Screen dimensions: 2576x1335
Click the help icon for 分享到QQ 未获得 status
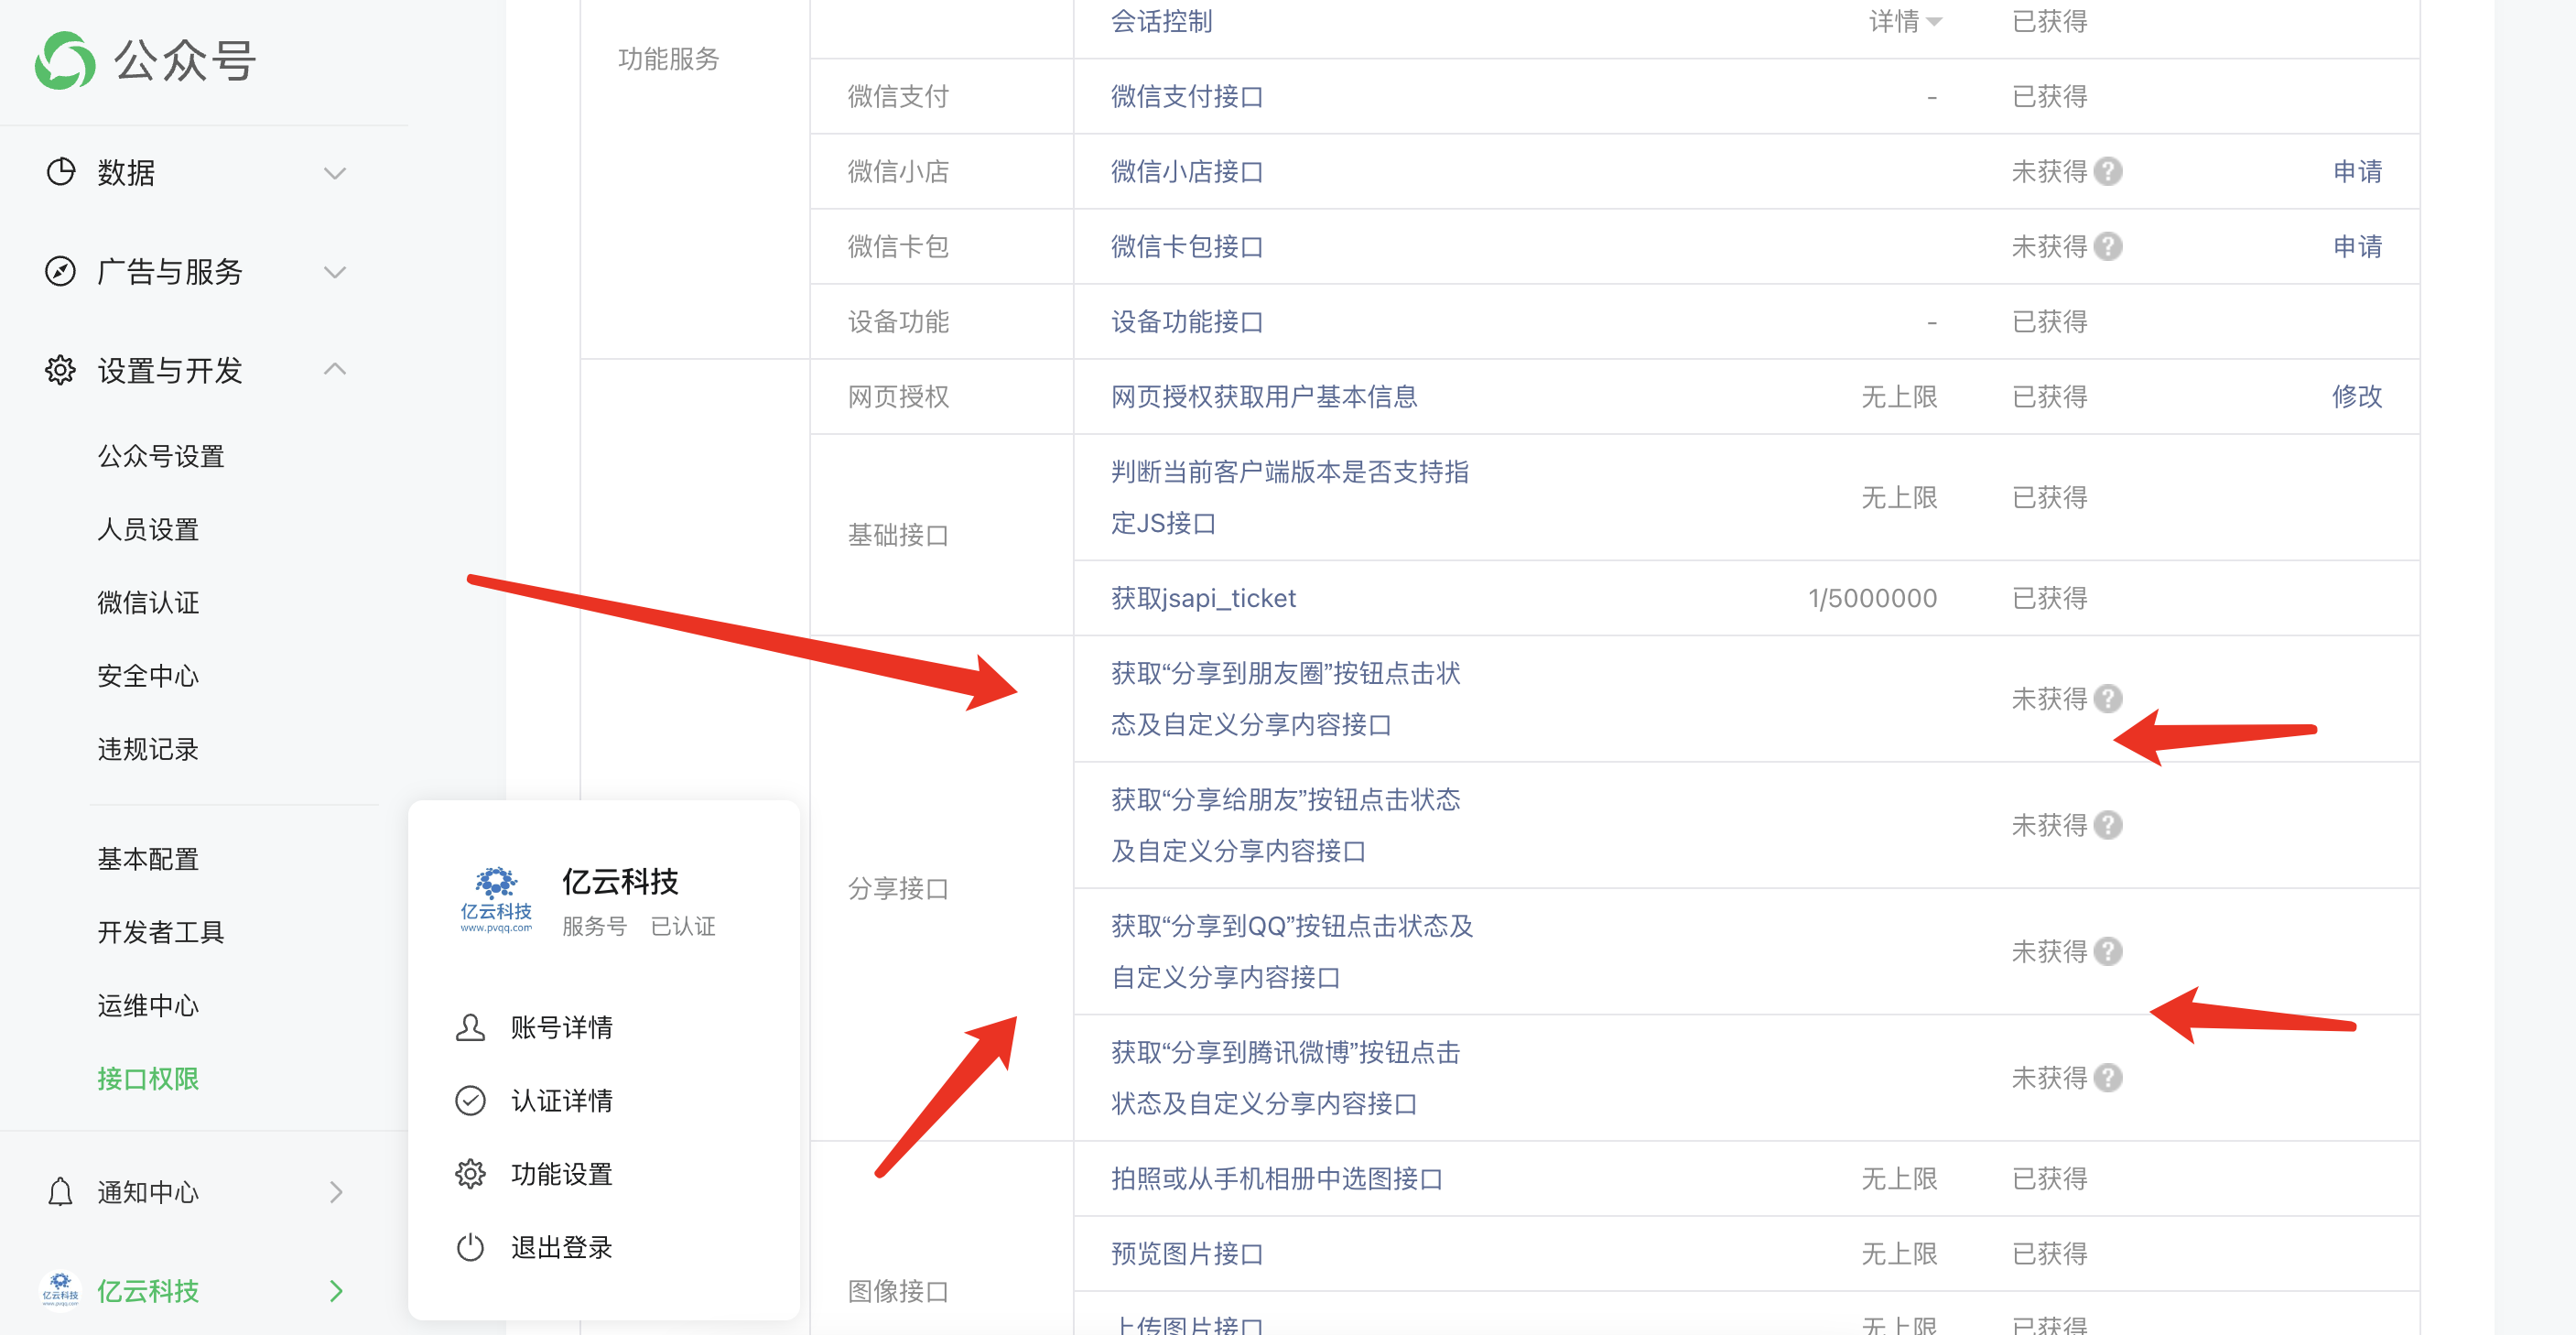coord(2108,951)
